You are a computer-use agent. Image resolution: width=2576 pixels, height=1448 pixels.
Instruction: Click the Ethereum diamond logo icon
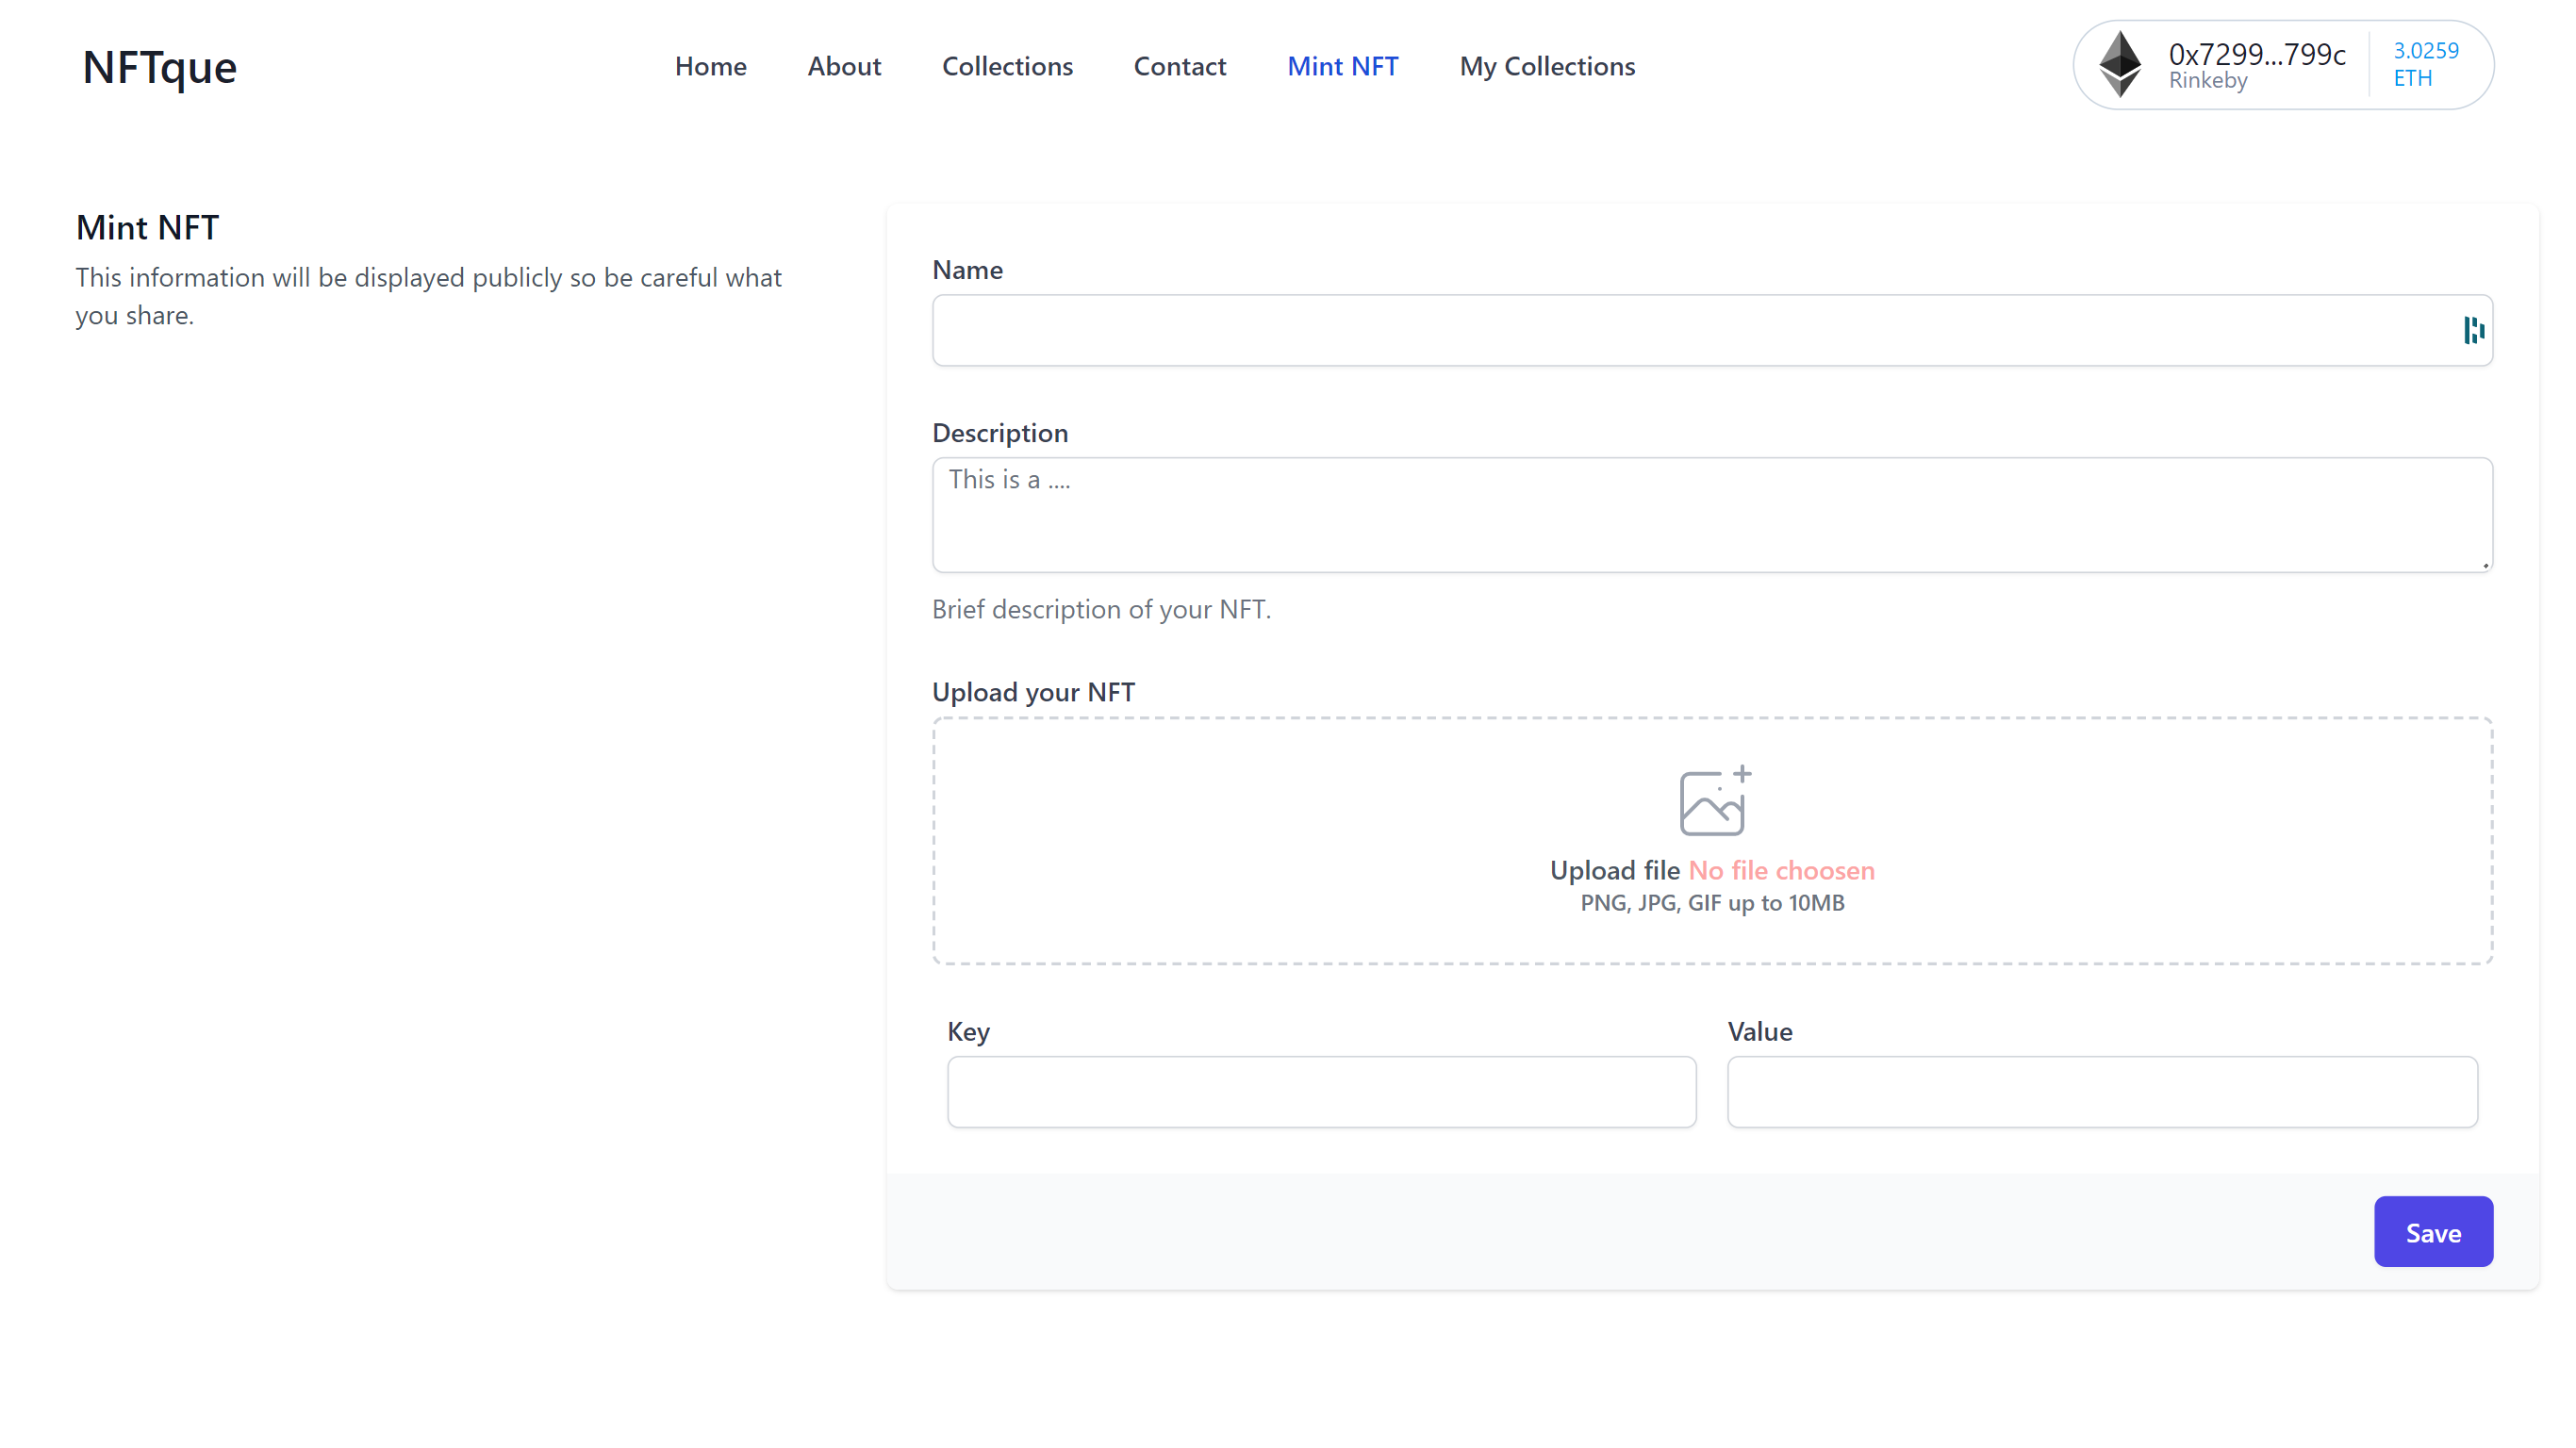2119,65
